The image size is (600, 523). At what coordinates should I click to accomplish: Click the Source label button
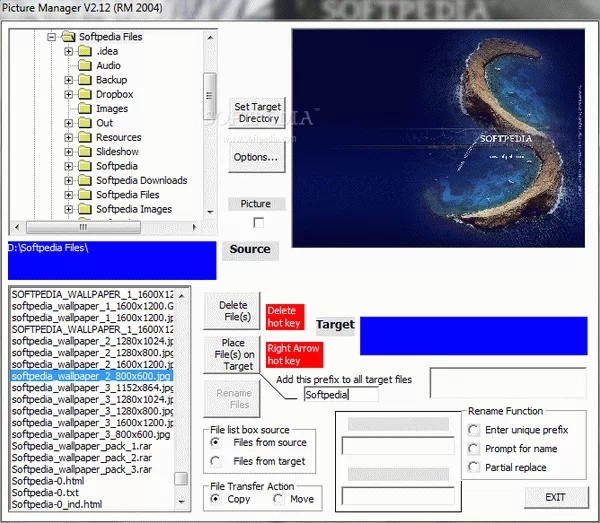click(250, 250)
